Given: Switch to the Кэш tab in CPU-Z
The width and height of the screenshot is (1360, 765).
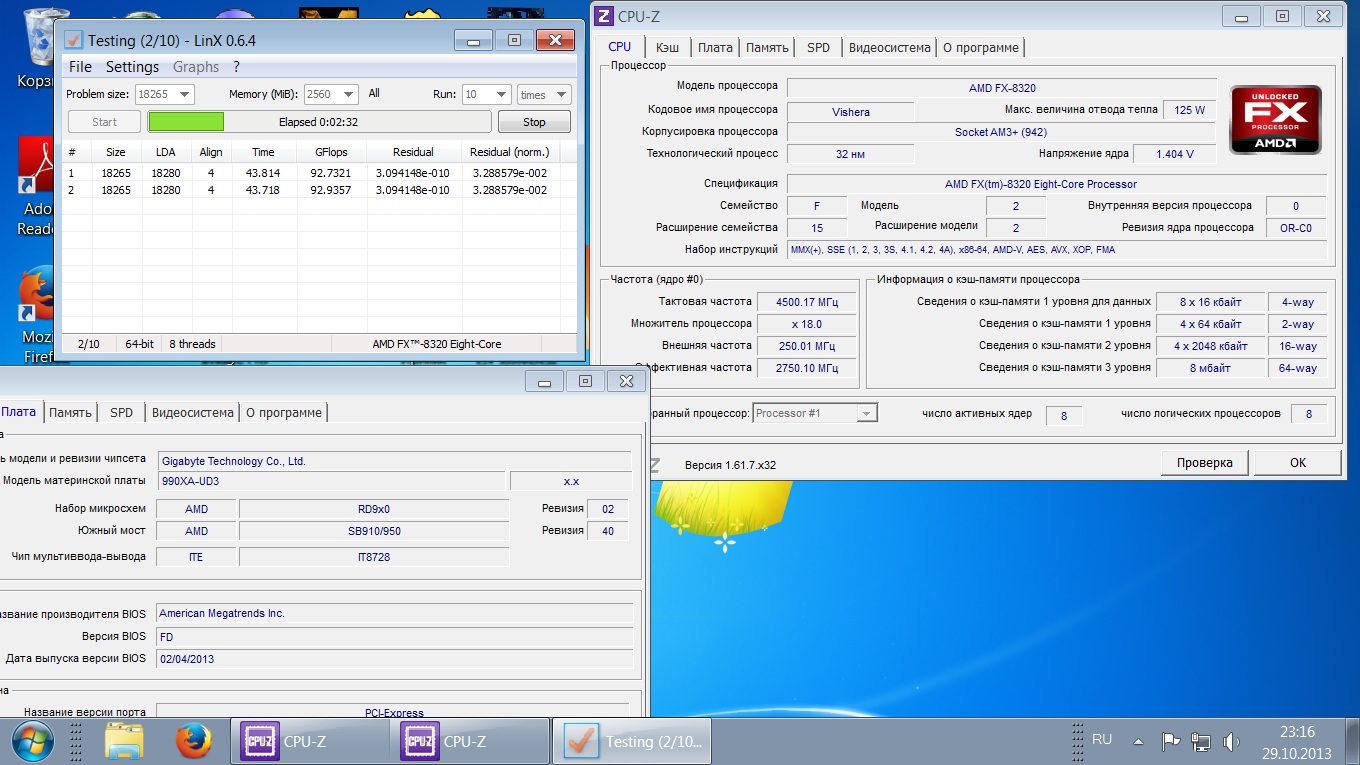Looking at the screenshot, I should coord(667,47).
